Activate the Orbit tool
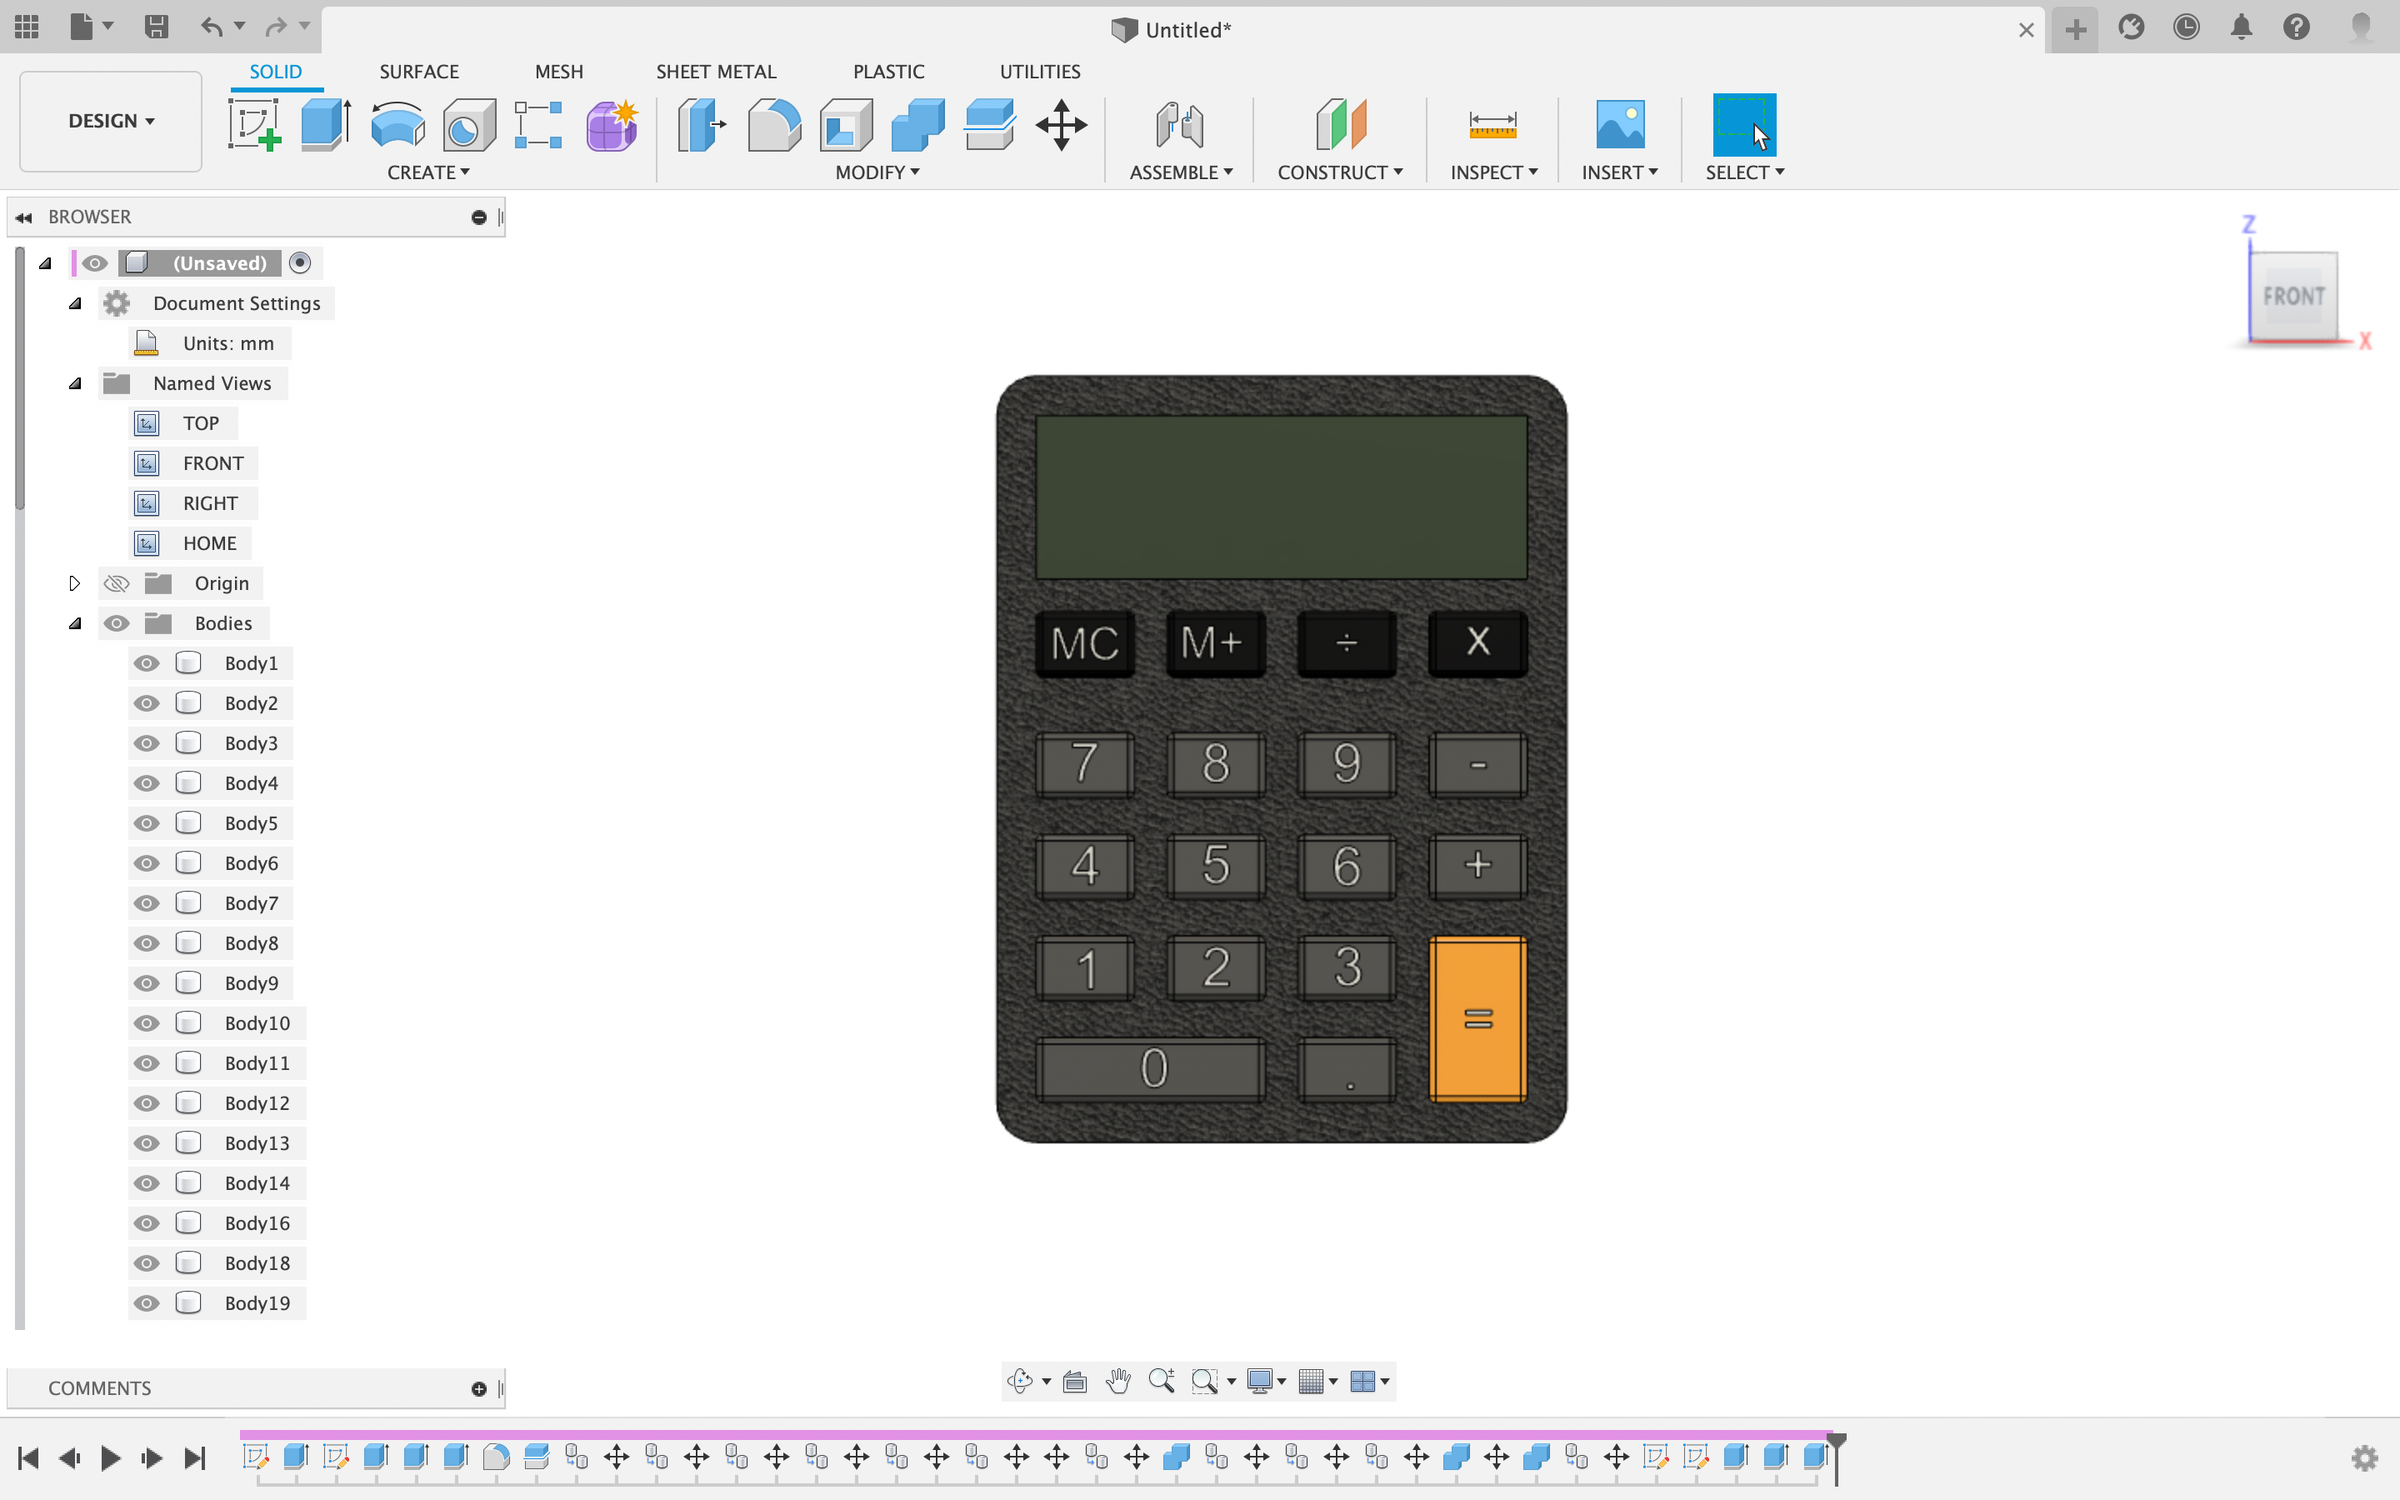The width and height of the screenshot is (2400, 1500). (1021, 1381)
